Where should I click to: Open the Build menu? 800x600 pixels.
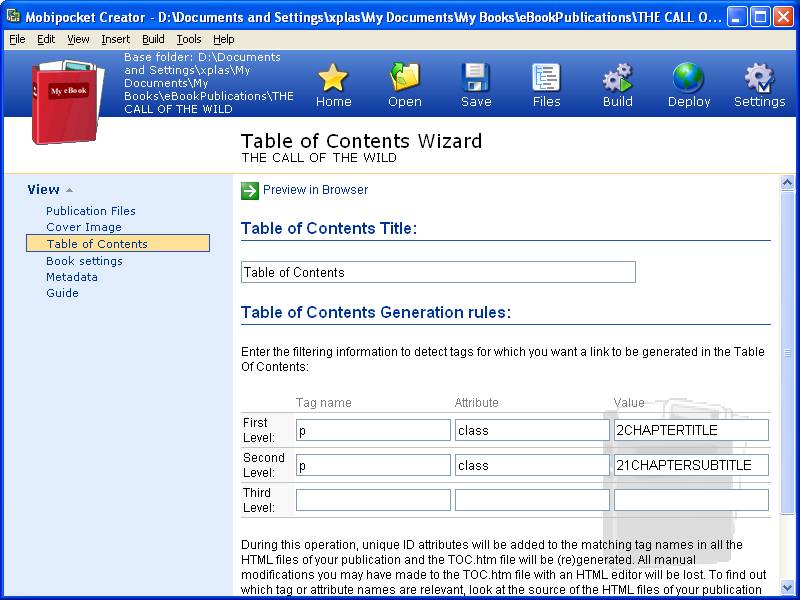pos(153,39)
